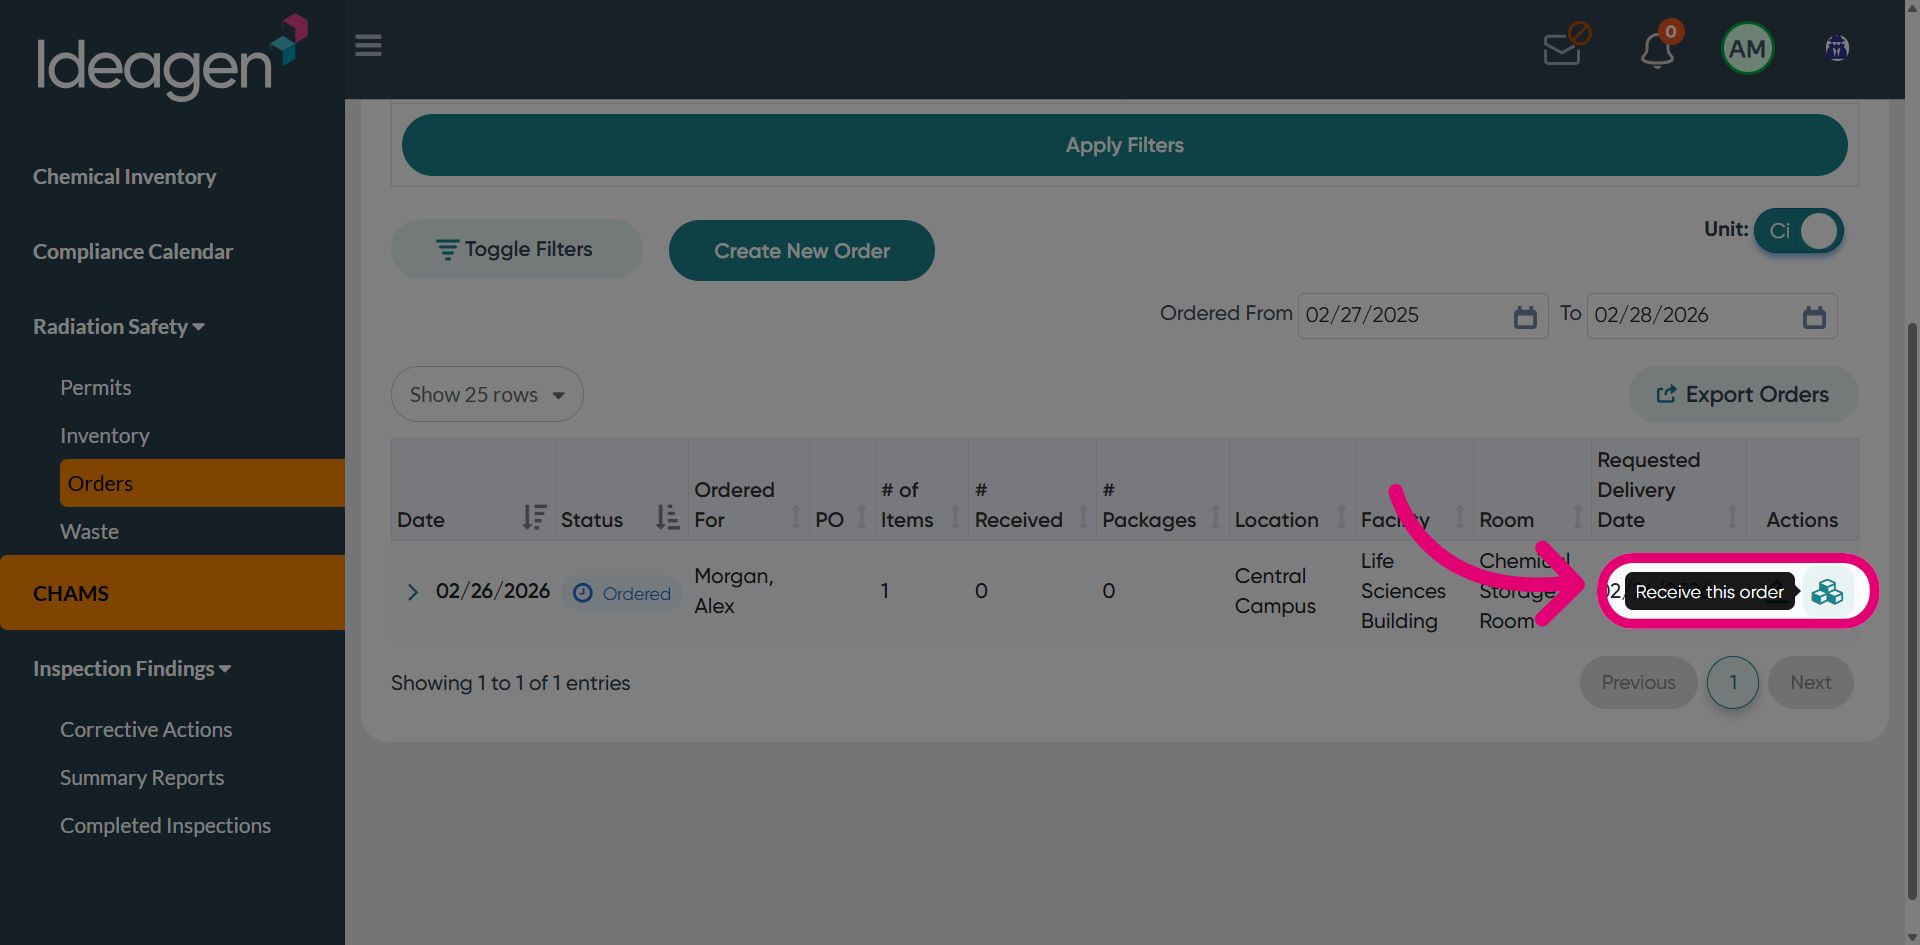Click the Previous page button
The image size is (1920, 945).
1638,682
